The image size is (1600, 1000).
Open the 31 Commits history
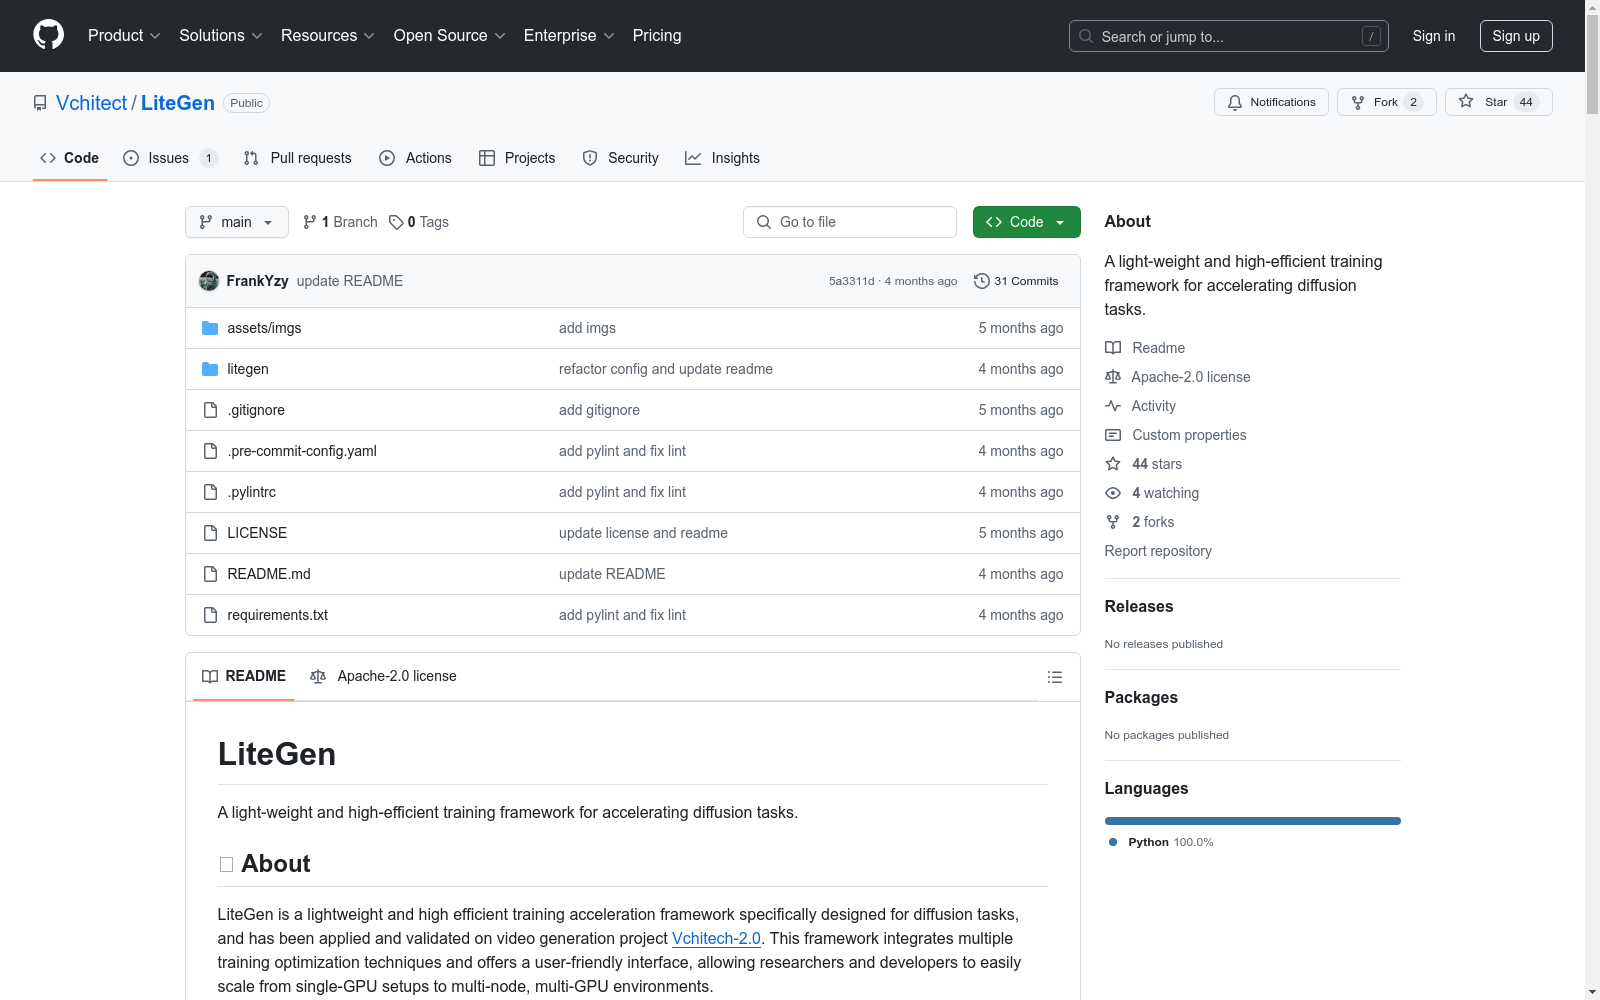[1016, 281]
